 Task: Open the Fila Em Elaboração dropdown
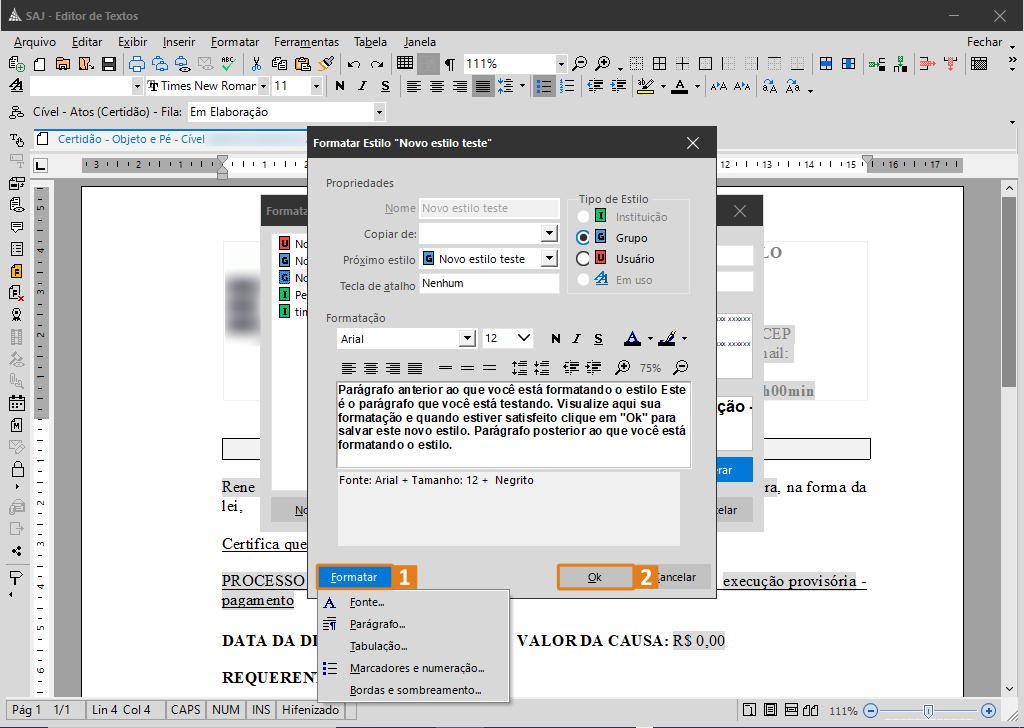[379, 112]
